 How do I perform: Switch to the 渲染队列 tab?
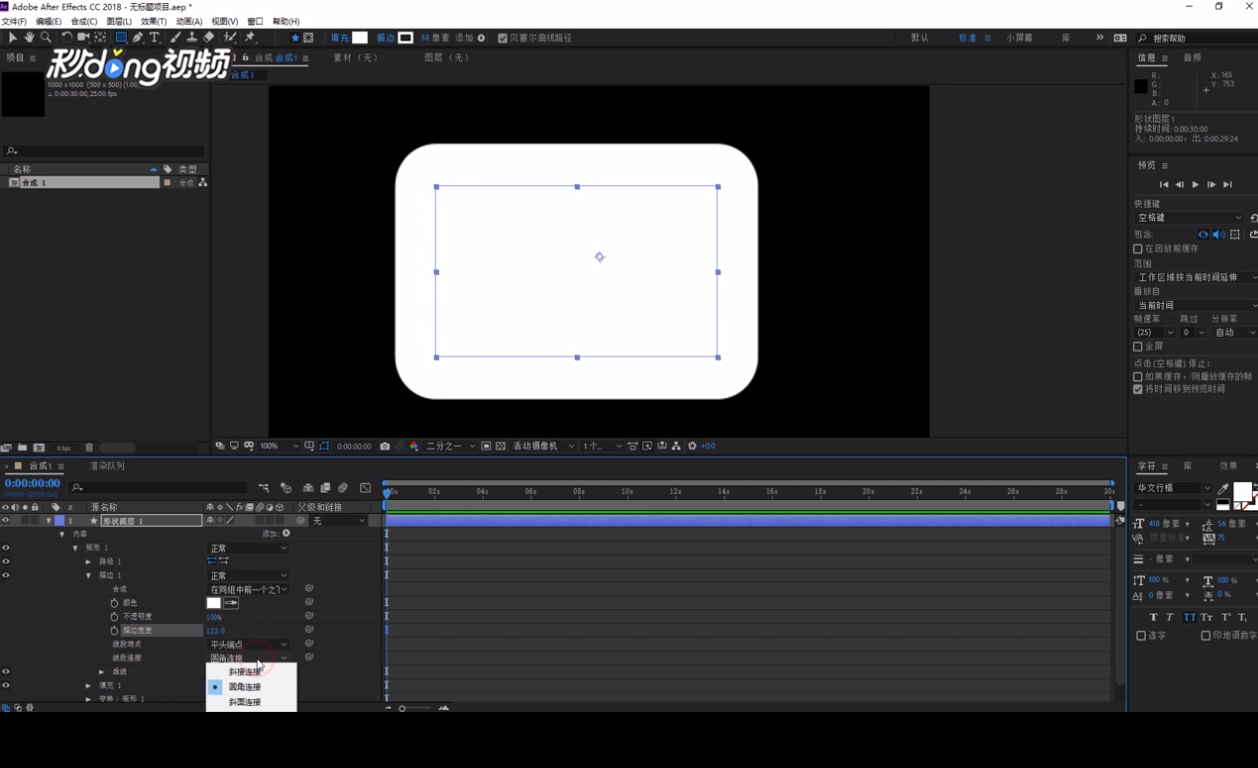(x=108, y=466)
